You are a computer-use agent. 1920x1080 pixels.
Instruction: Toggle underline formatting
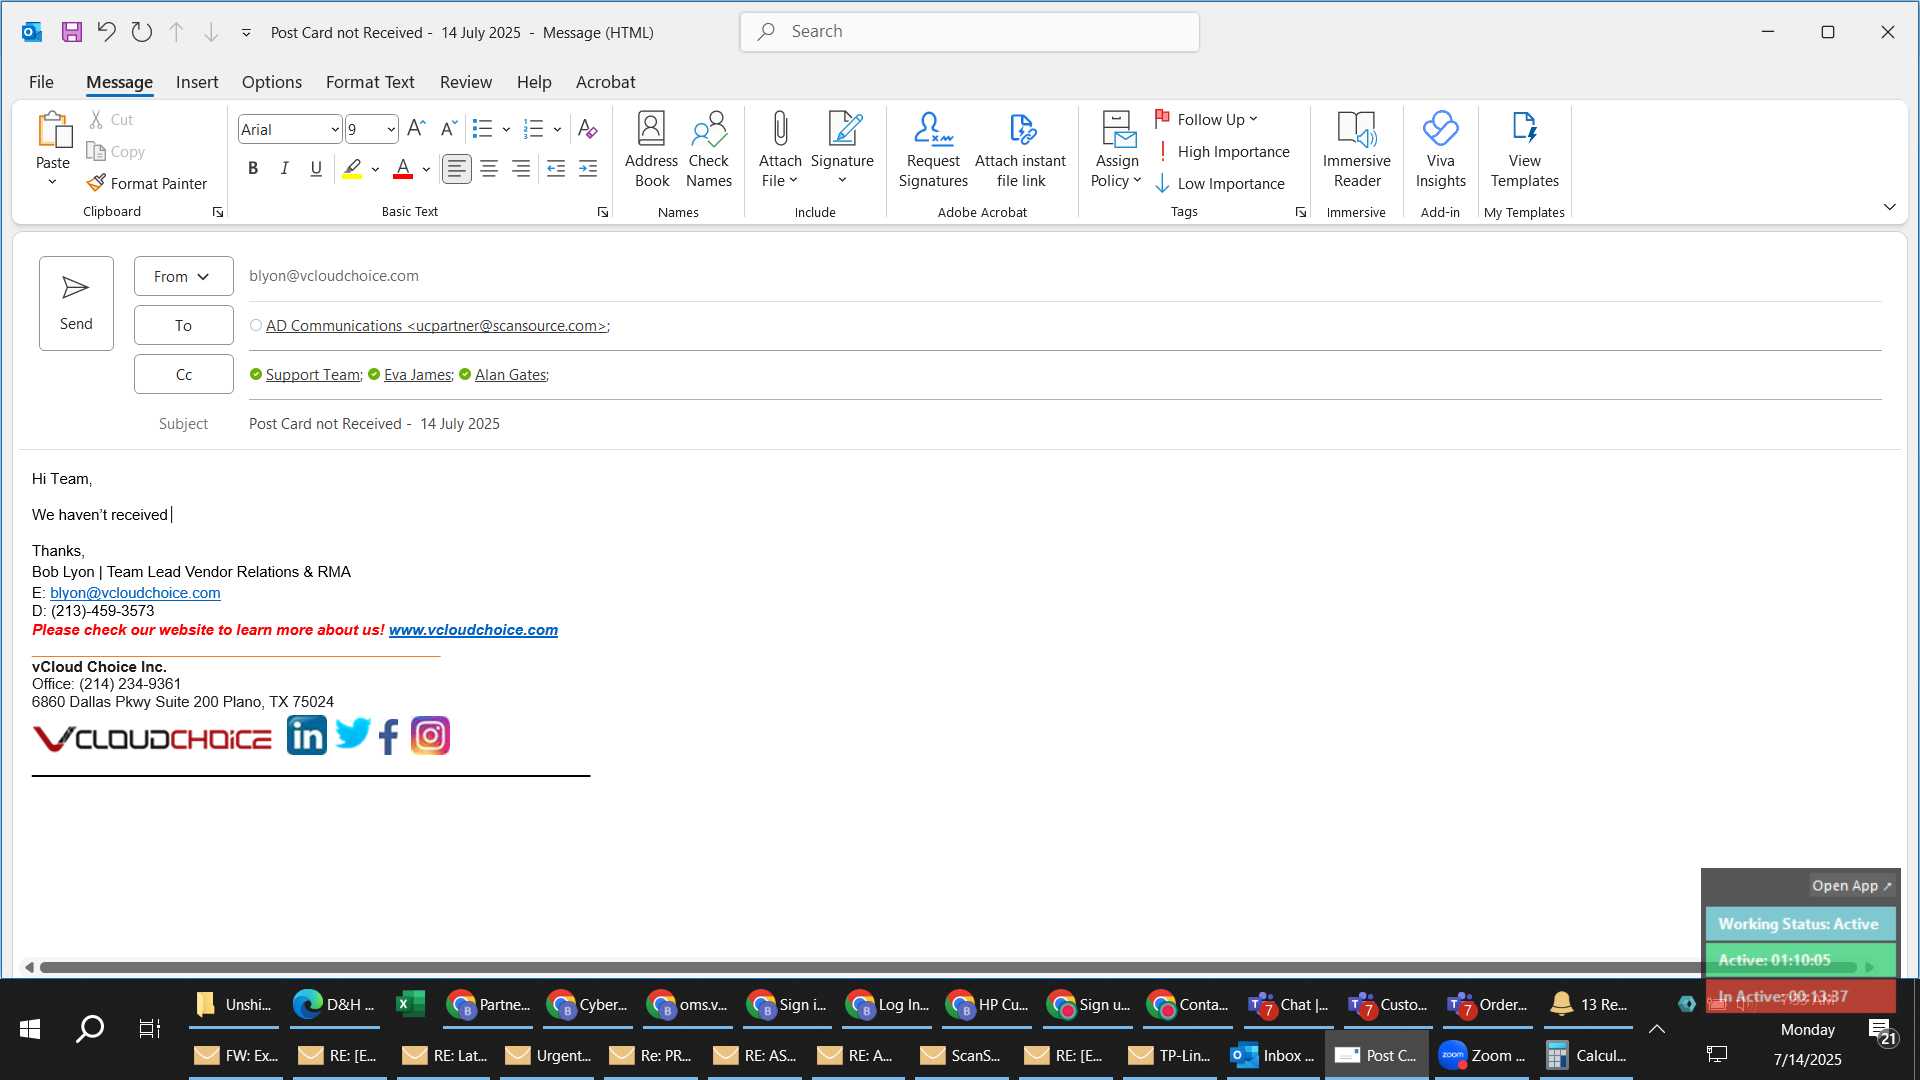pyautogui.click(x=316, y=169)
